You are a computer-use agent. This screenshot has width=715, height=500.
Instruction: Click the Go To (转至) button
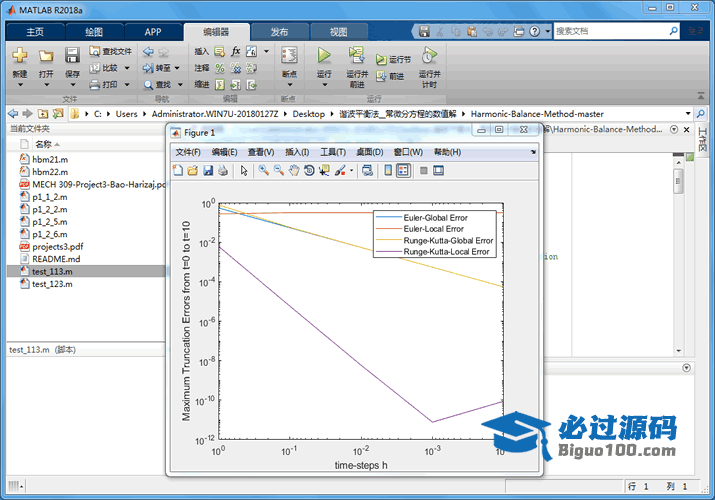157,68
